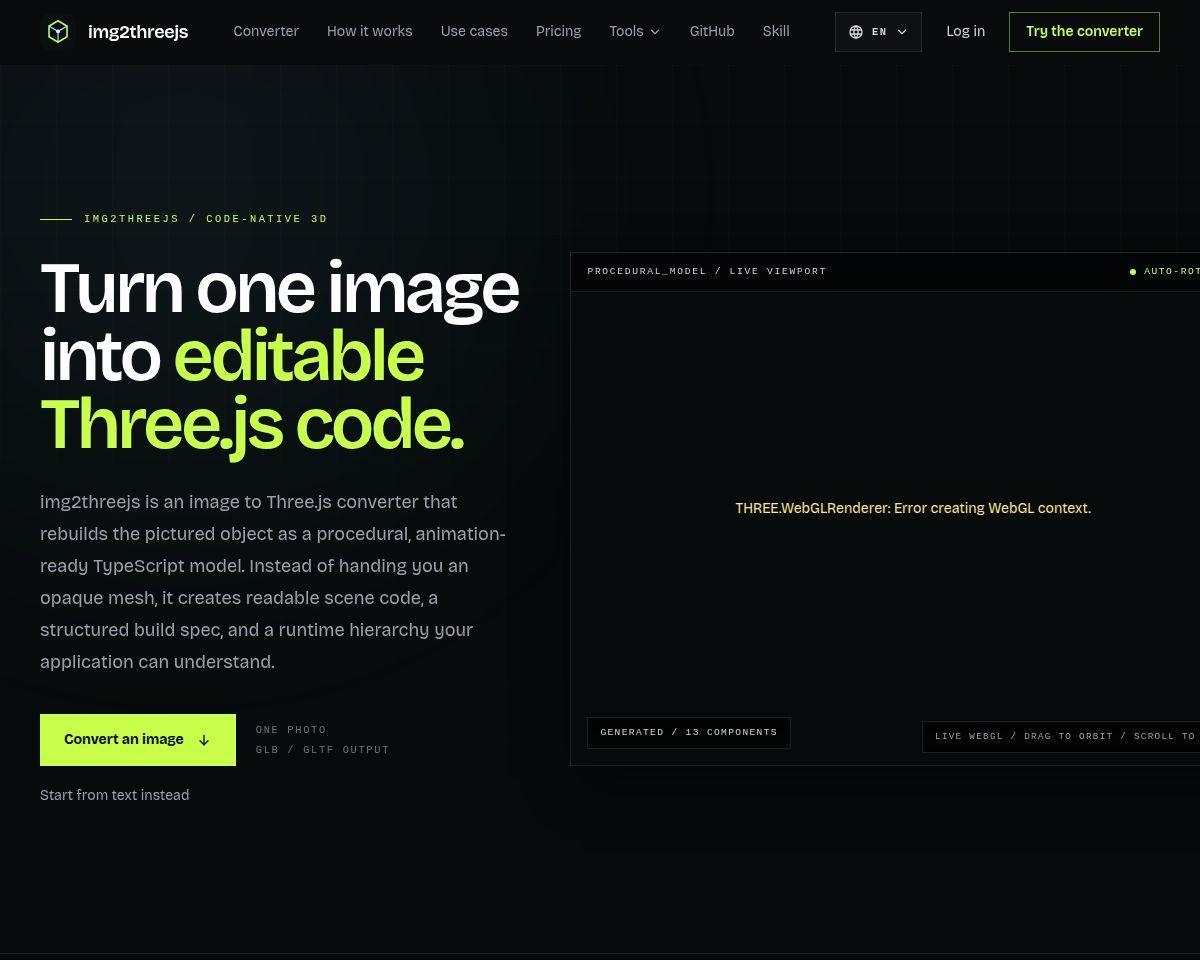The image size is (1200, 960).
Task: Click the Convert an image button
Action: point(138,740)
